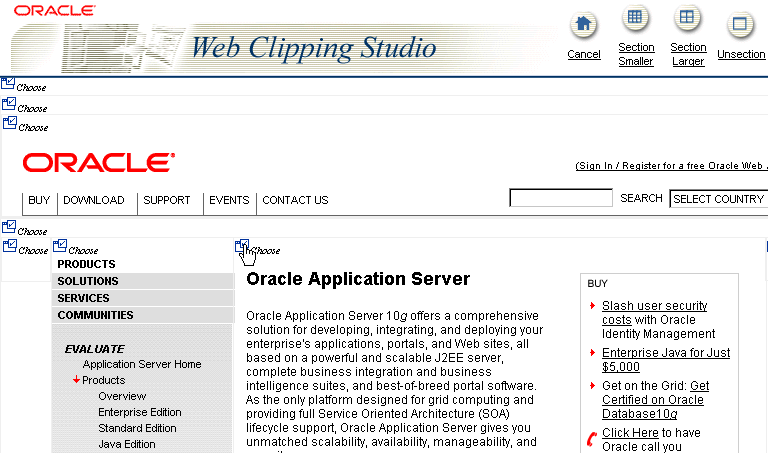
Task: Click the SEARCH button label
Action: [641, 198]
